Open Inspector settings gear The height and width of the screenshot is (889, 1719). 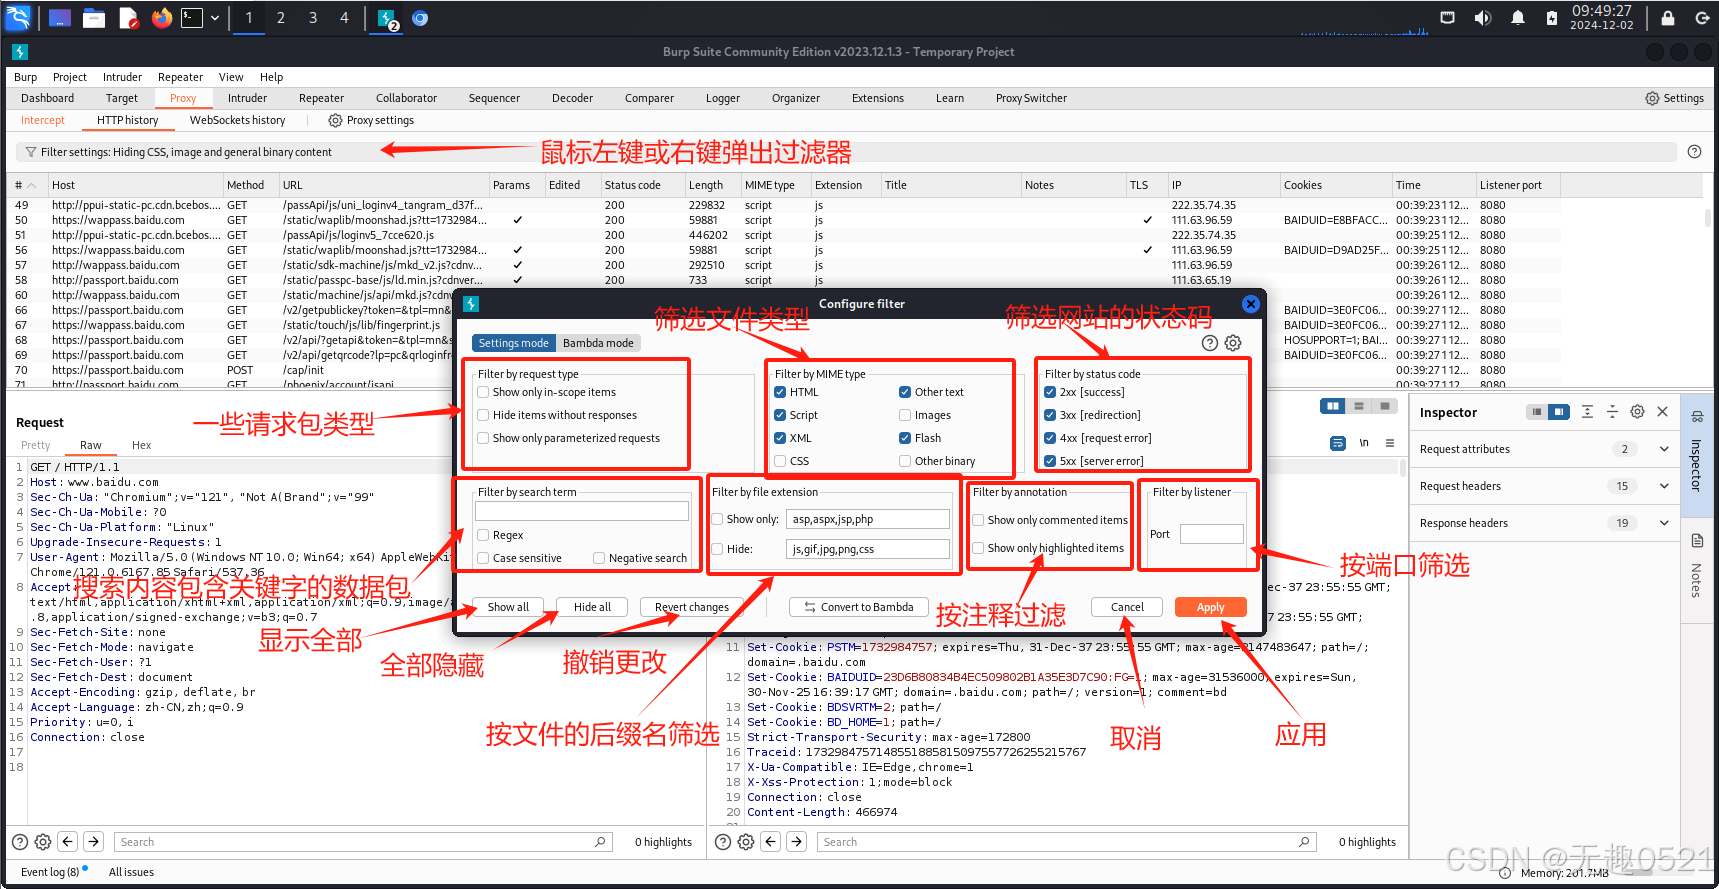pyautogui.click(x=1637, y=412)
